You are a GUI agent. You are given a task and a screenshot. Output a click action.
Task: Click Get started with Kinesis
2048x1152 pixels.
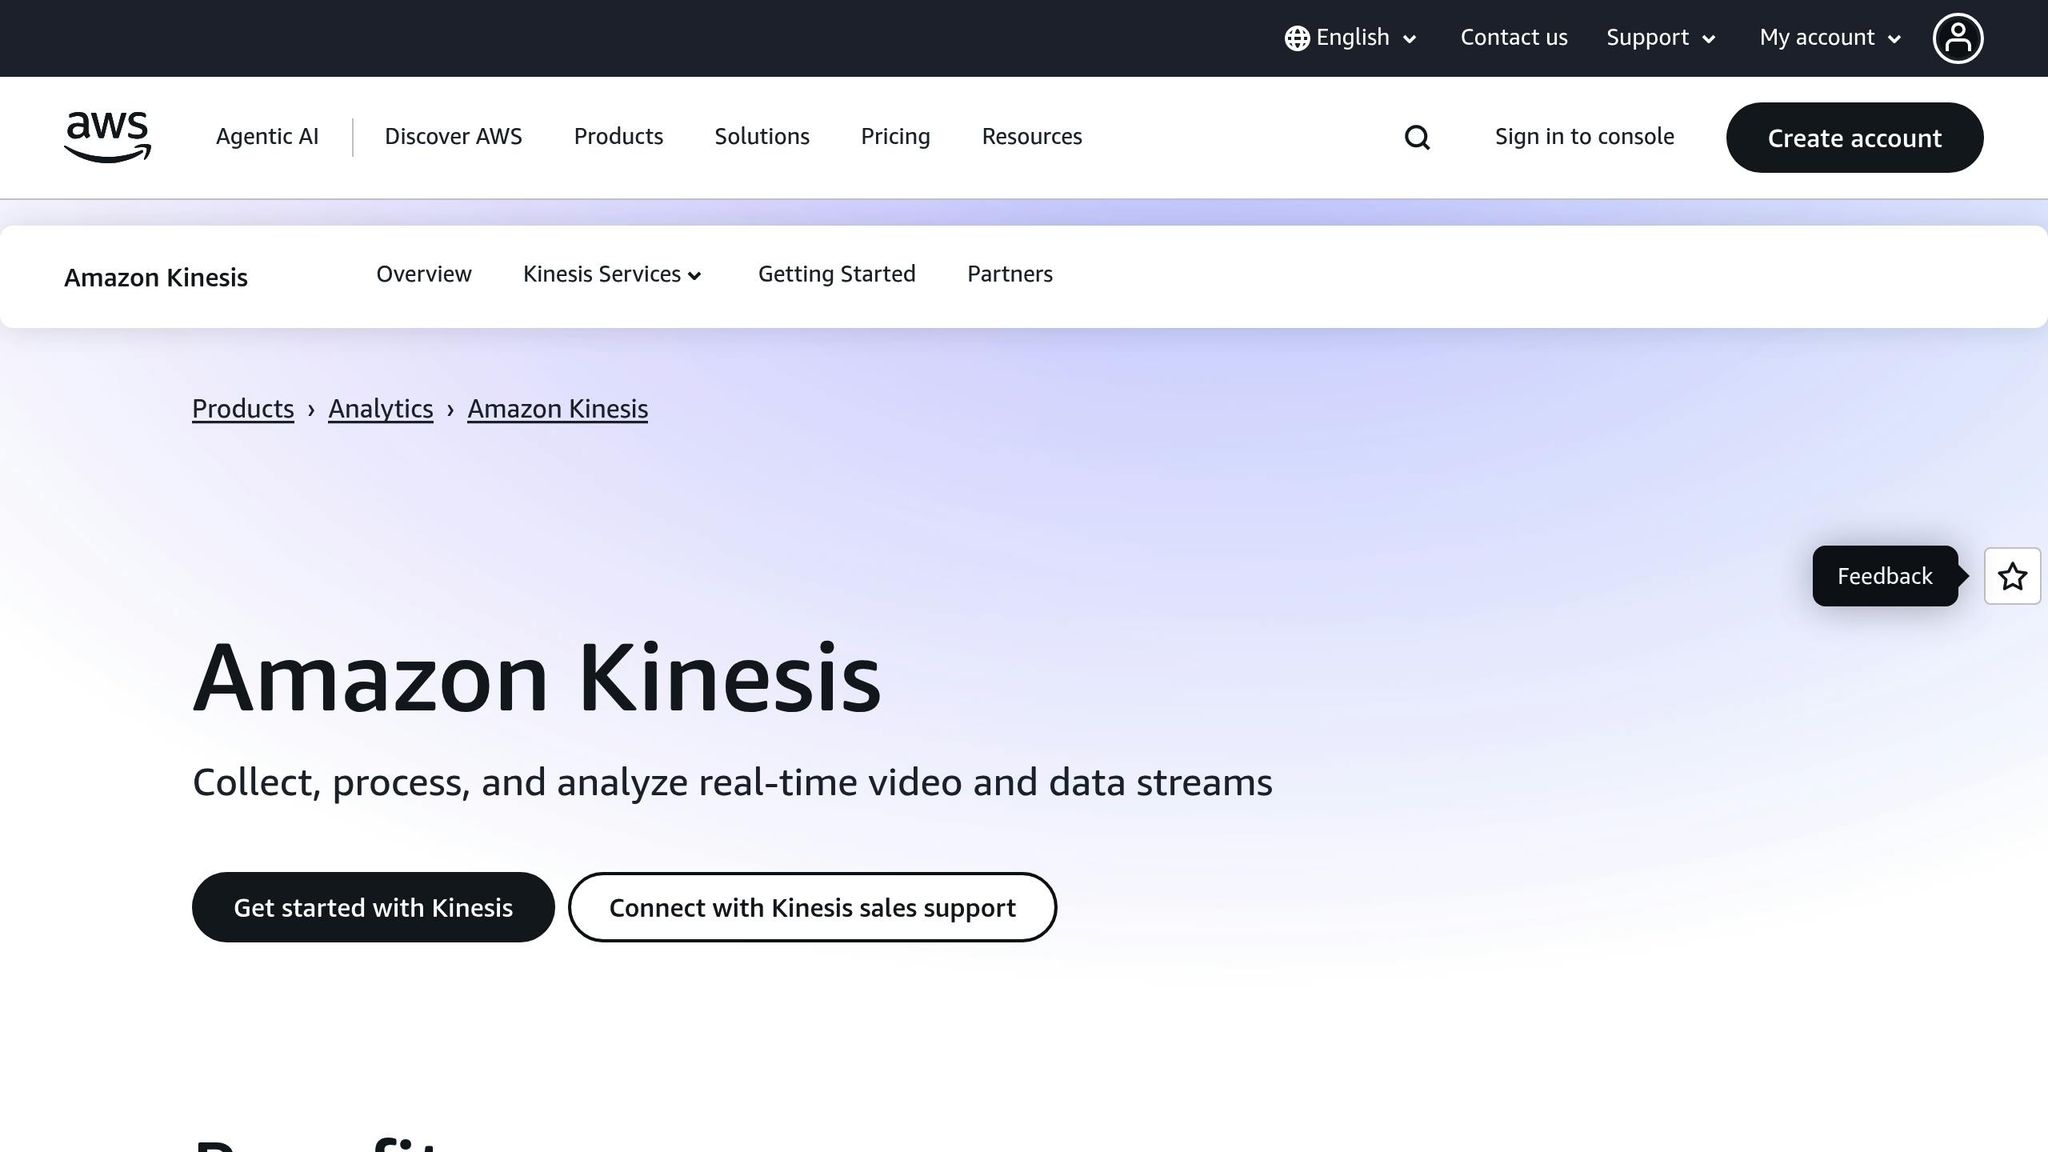click(372, 907)
